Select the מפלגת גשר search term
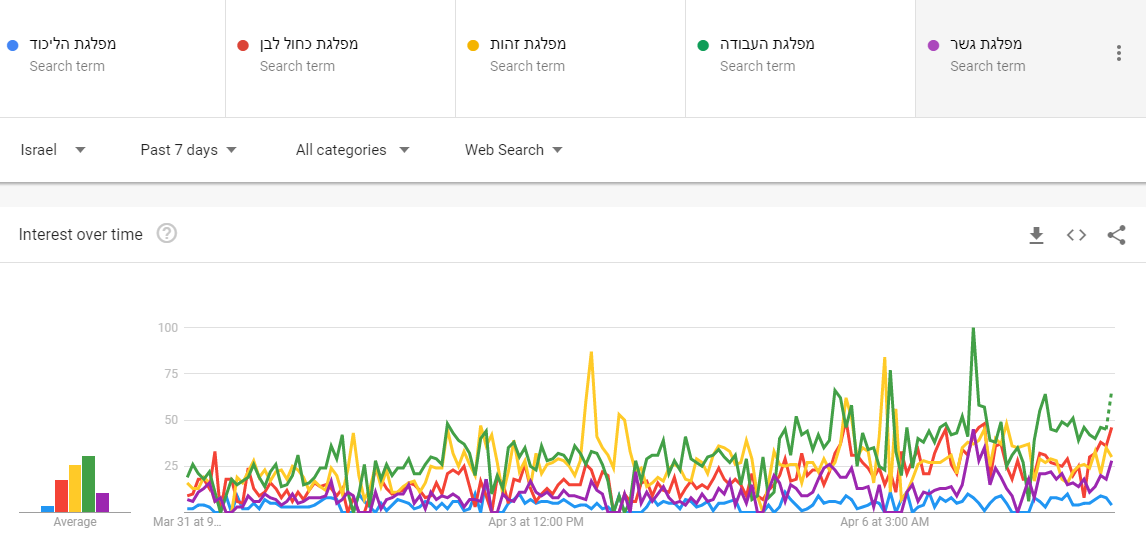 click(986, 44)
